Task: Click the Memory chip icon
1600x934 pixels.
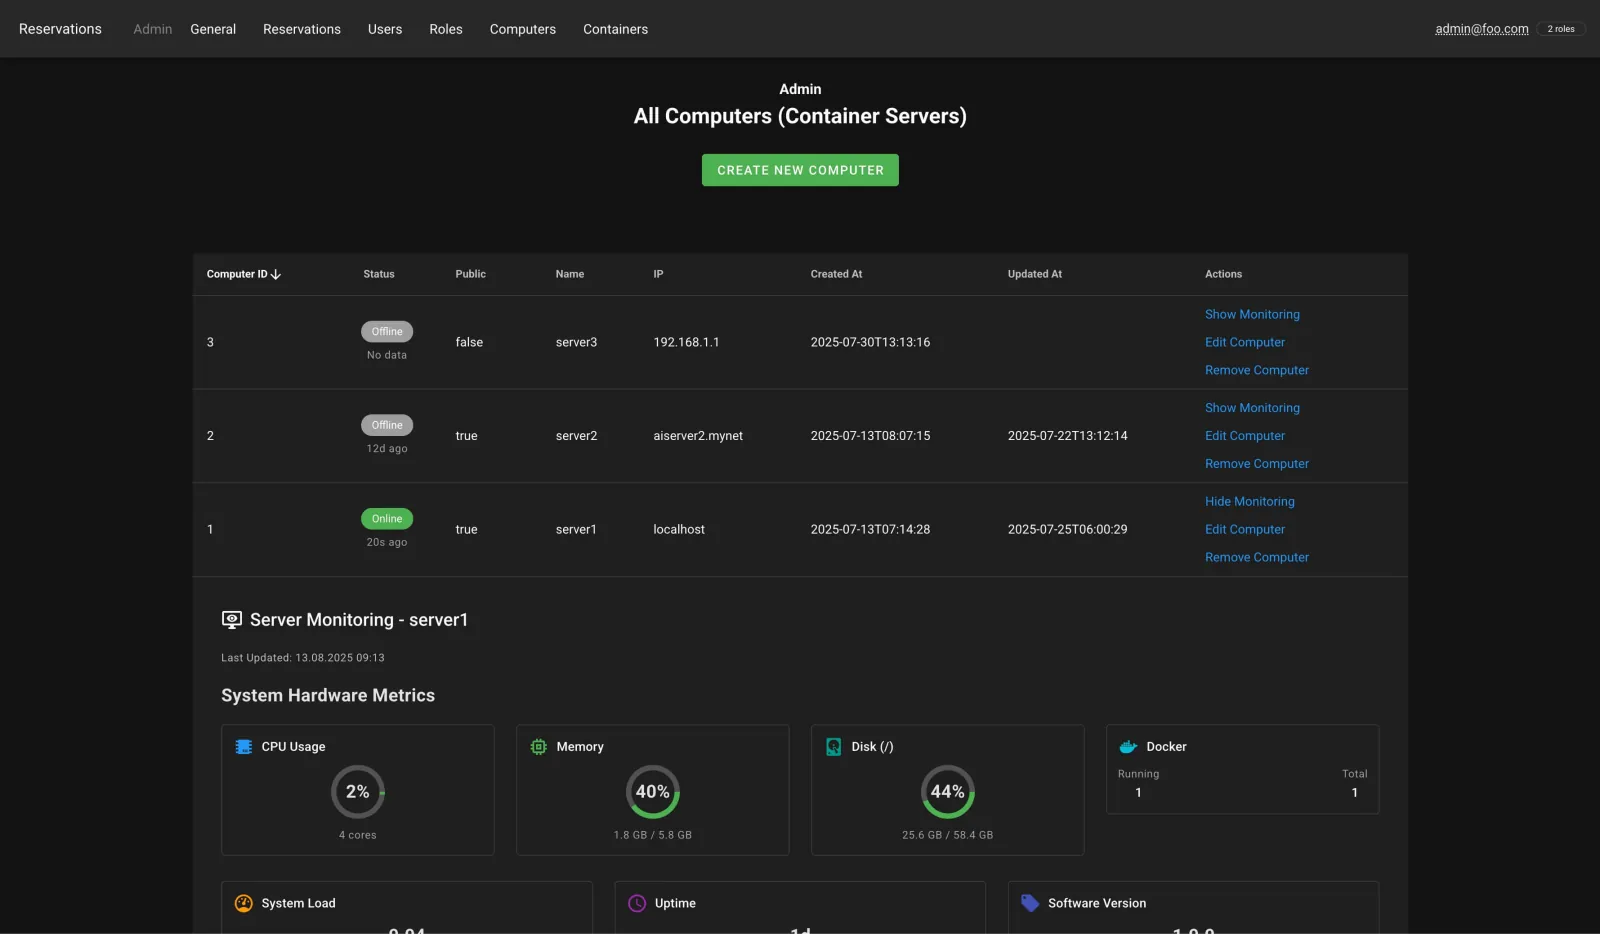Action: pyautogui.click(x=538, y=747)
